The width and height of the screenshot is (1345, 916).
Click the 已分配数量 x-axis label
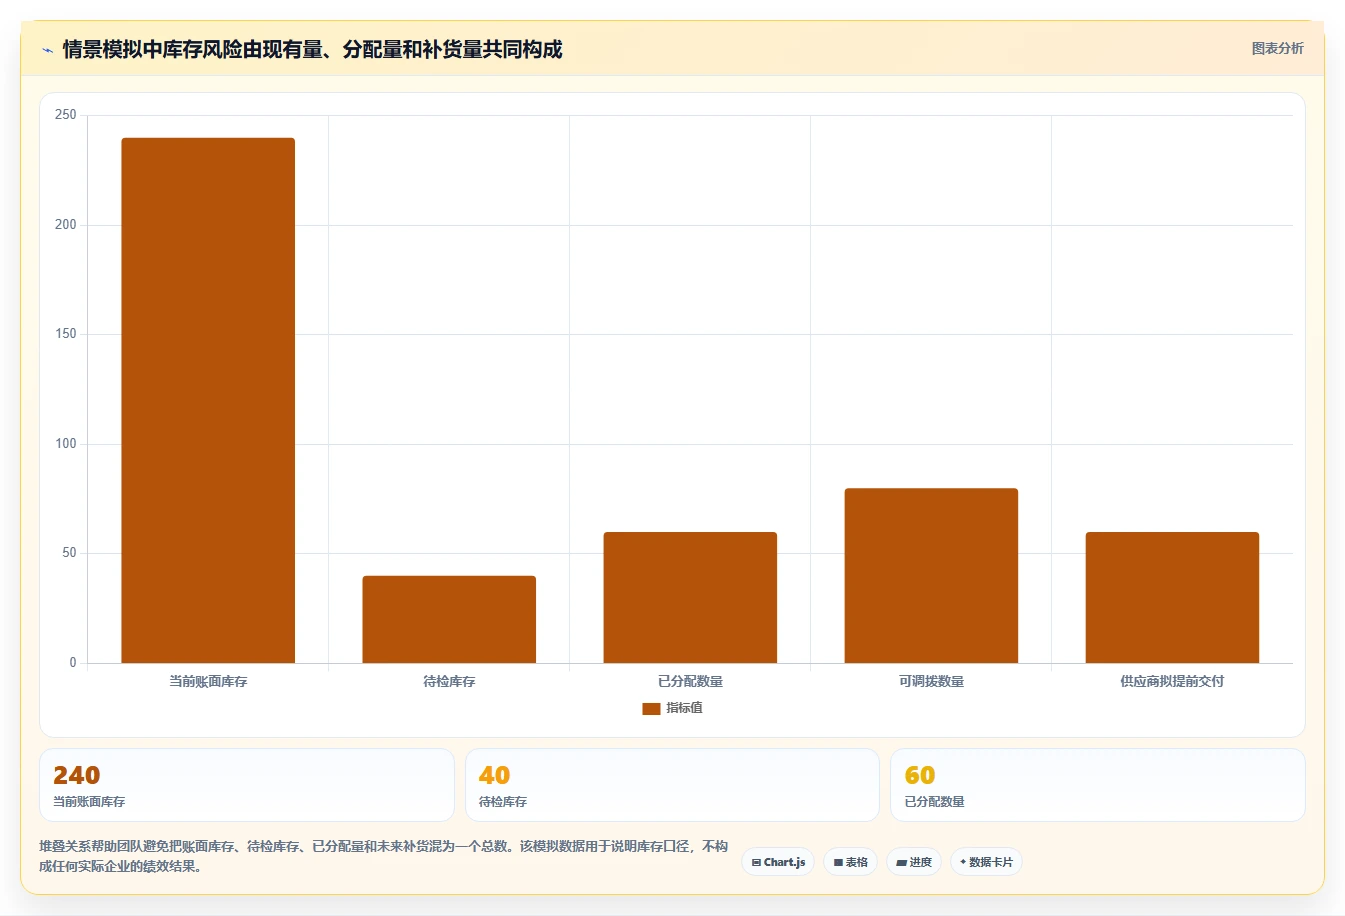coord(690,681)
